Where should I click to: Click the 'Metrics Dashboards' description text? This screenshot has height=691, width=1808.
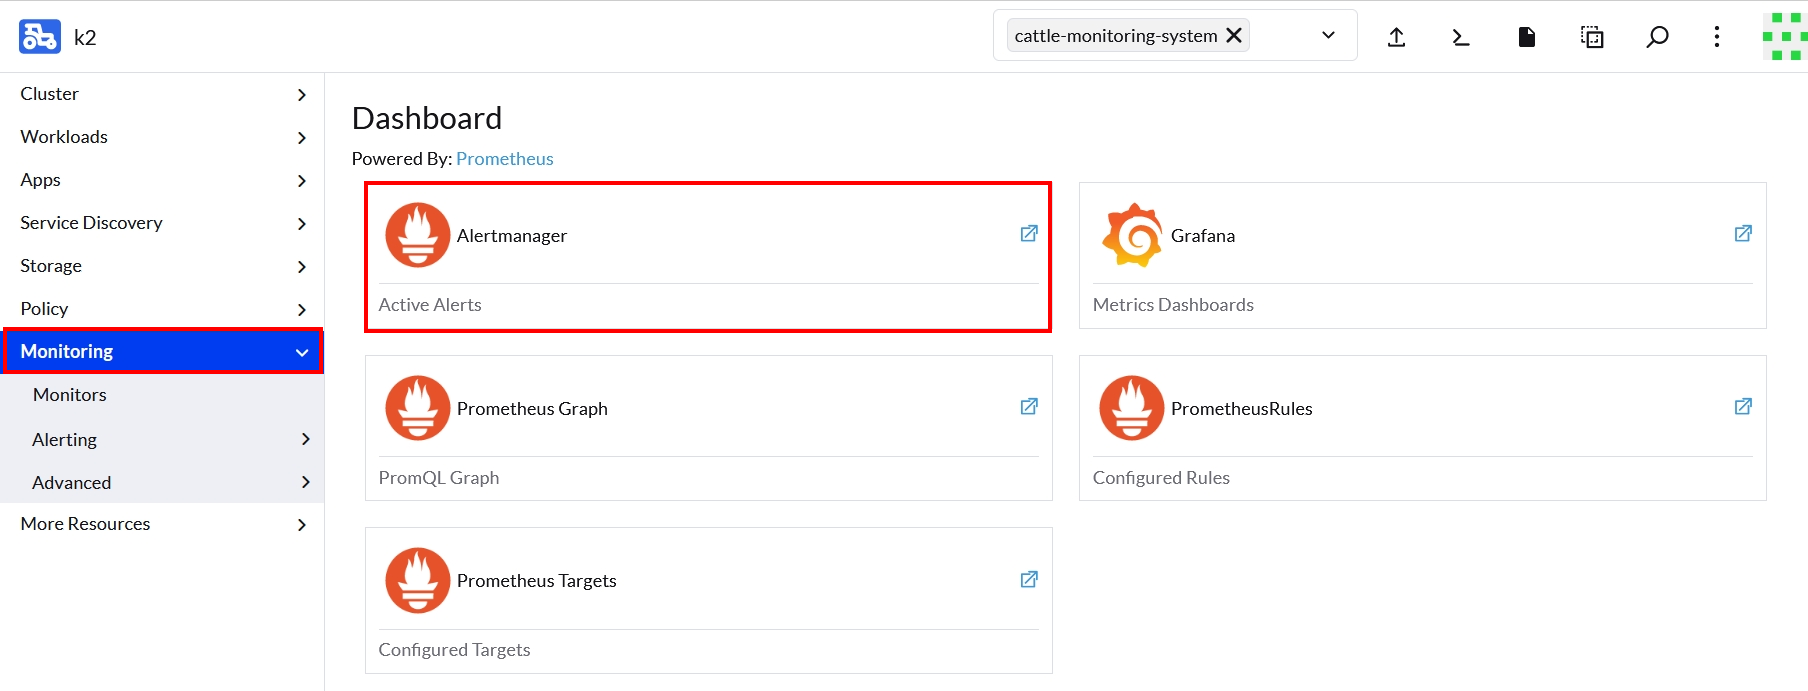(x=1173, y=304)
